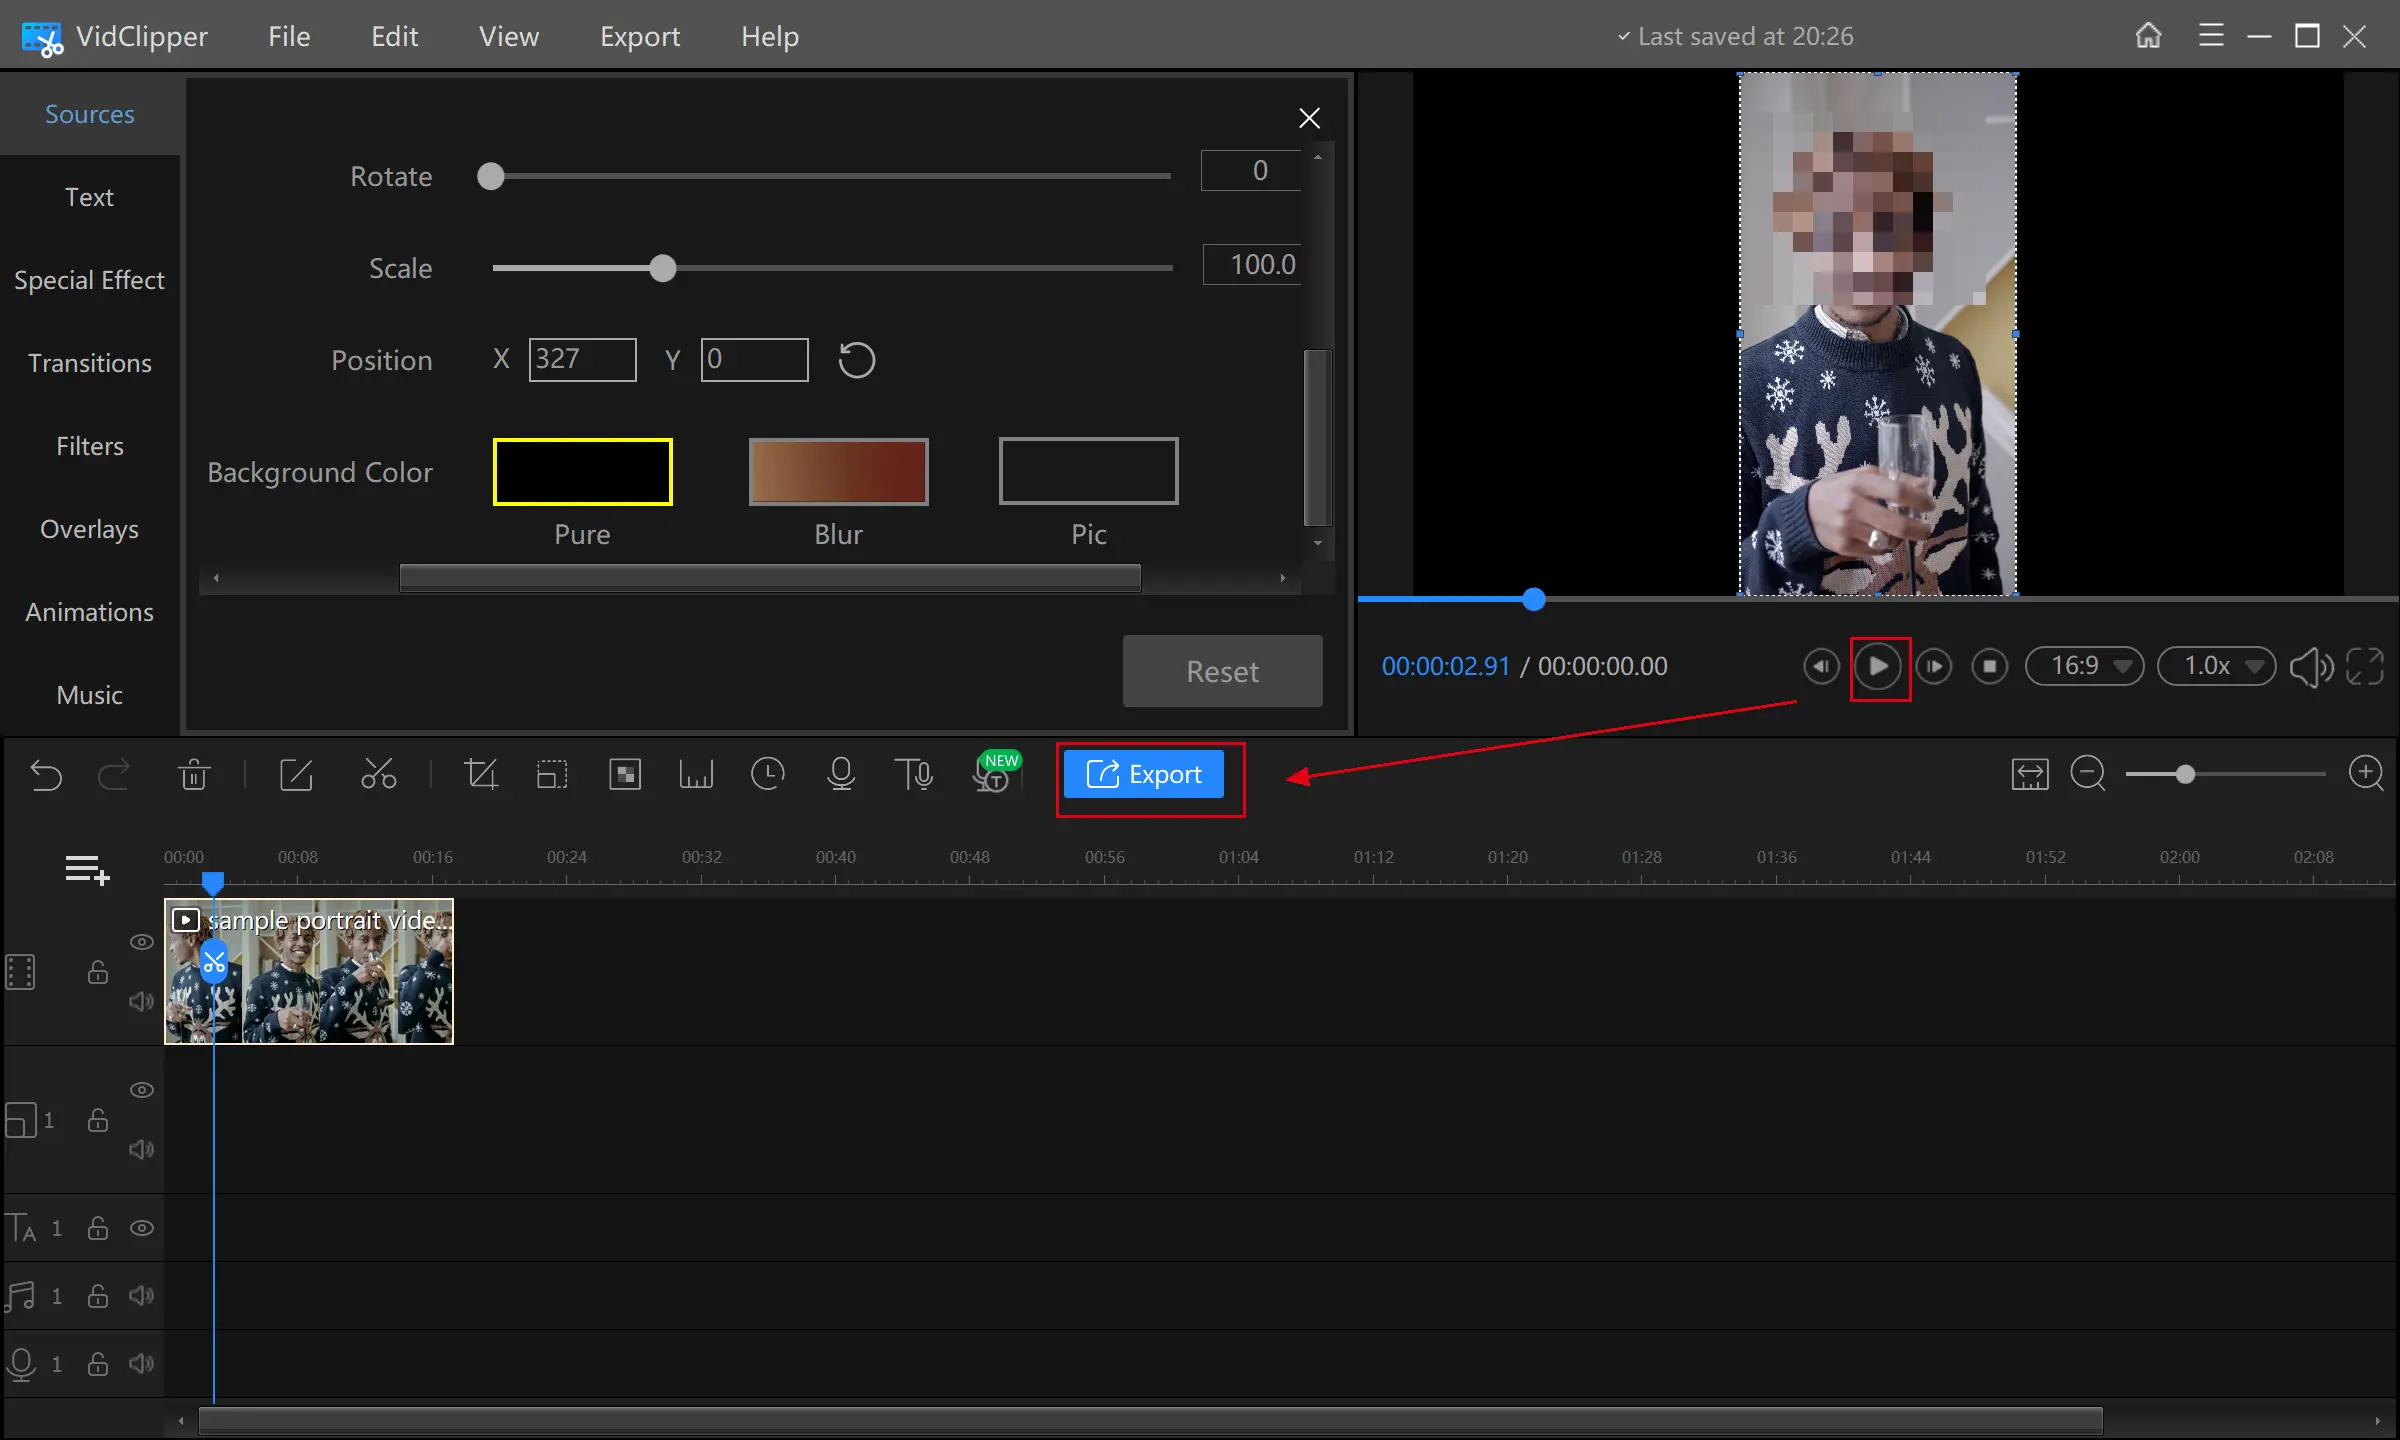Viewport: 2400px width, 1440px height.
Task: Open the Export menu item
Action: point(639,34)
